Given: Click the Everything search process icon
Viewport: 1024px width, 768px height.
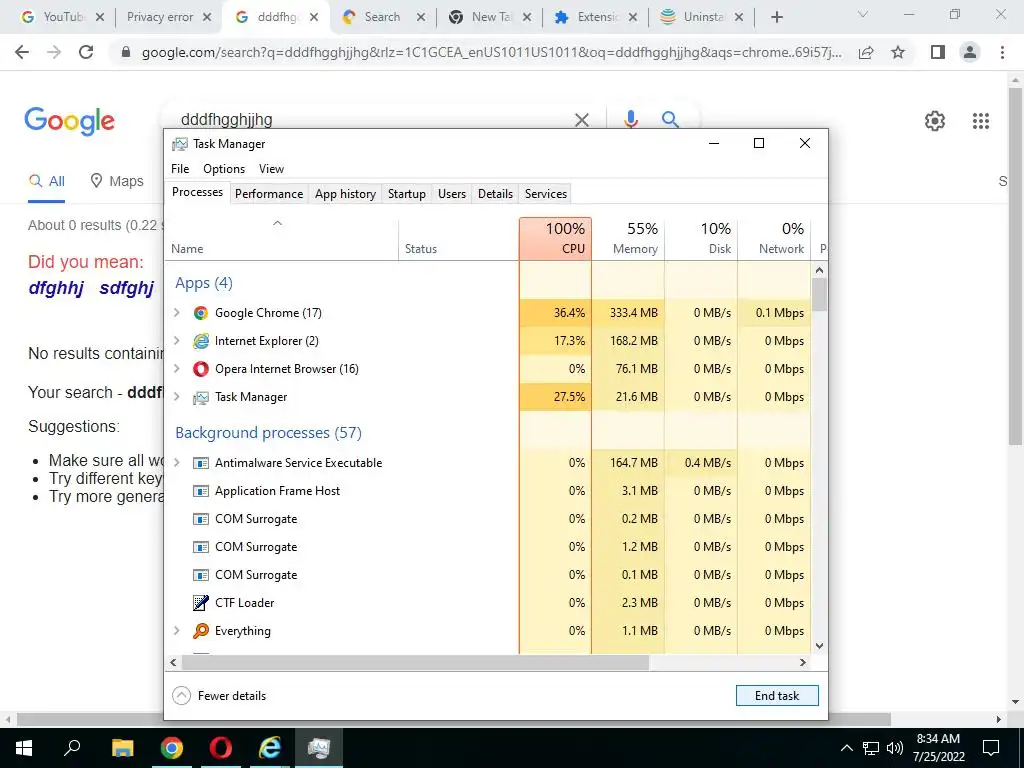Looking at the screenshot, I should 200,631.
